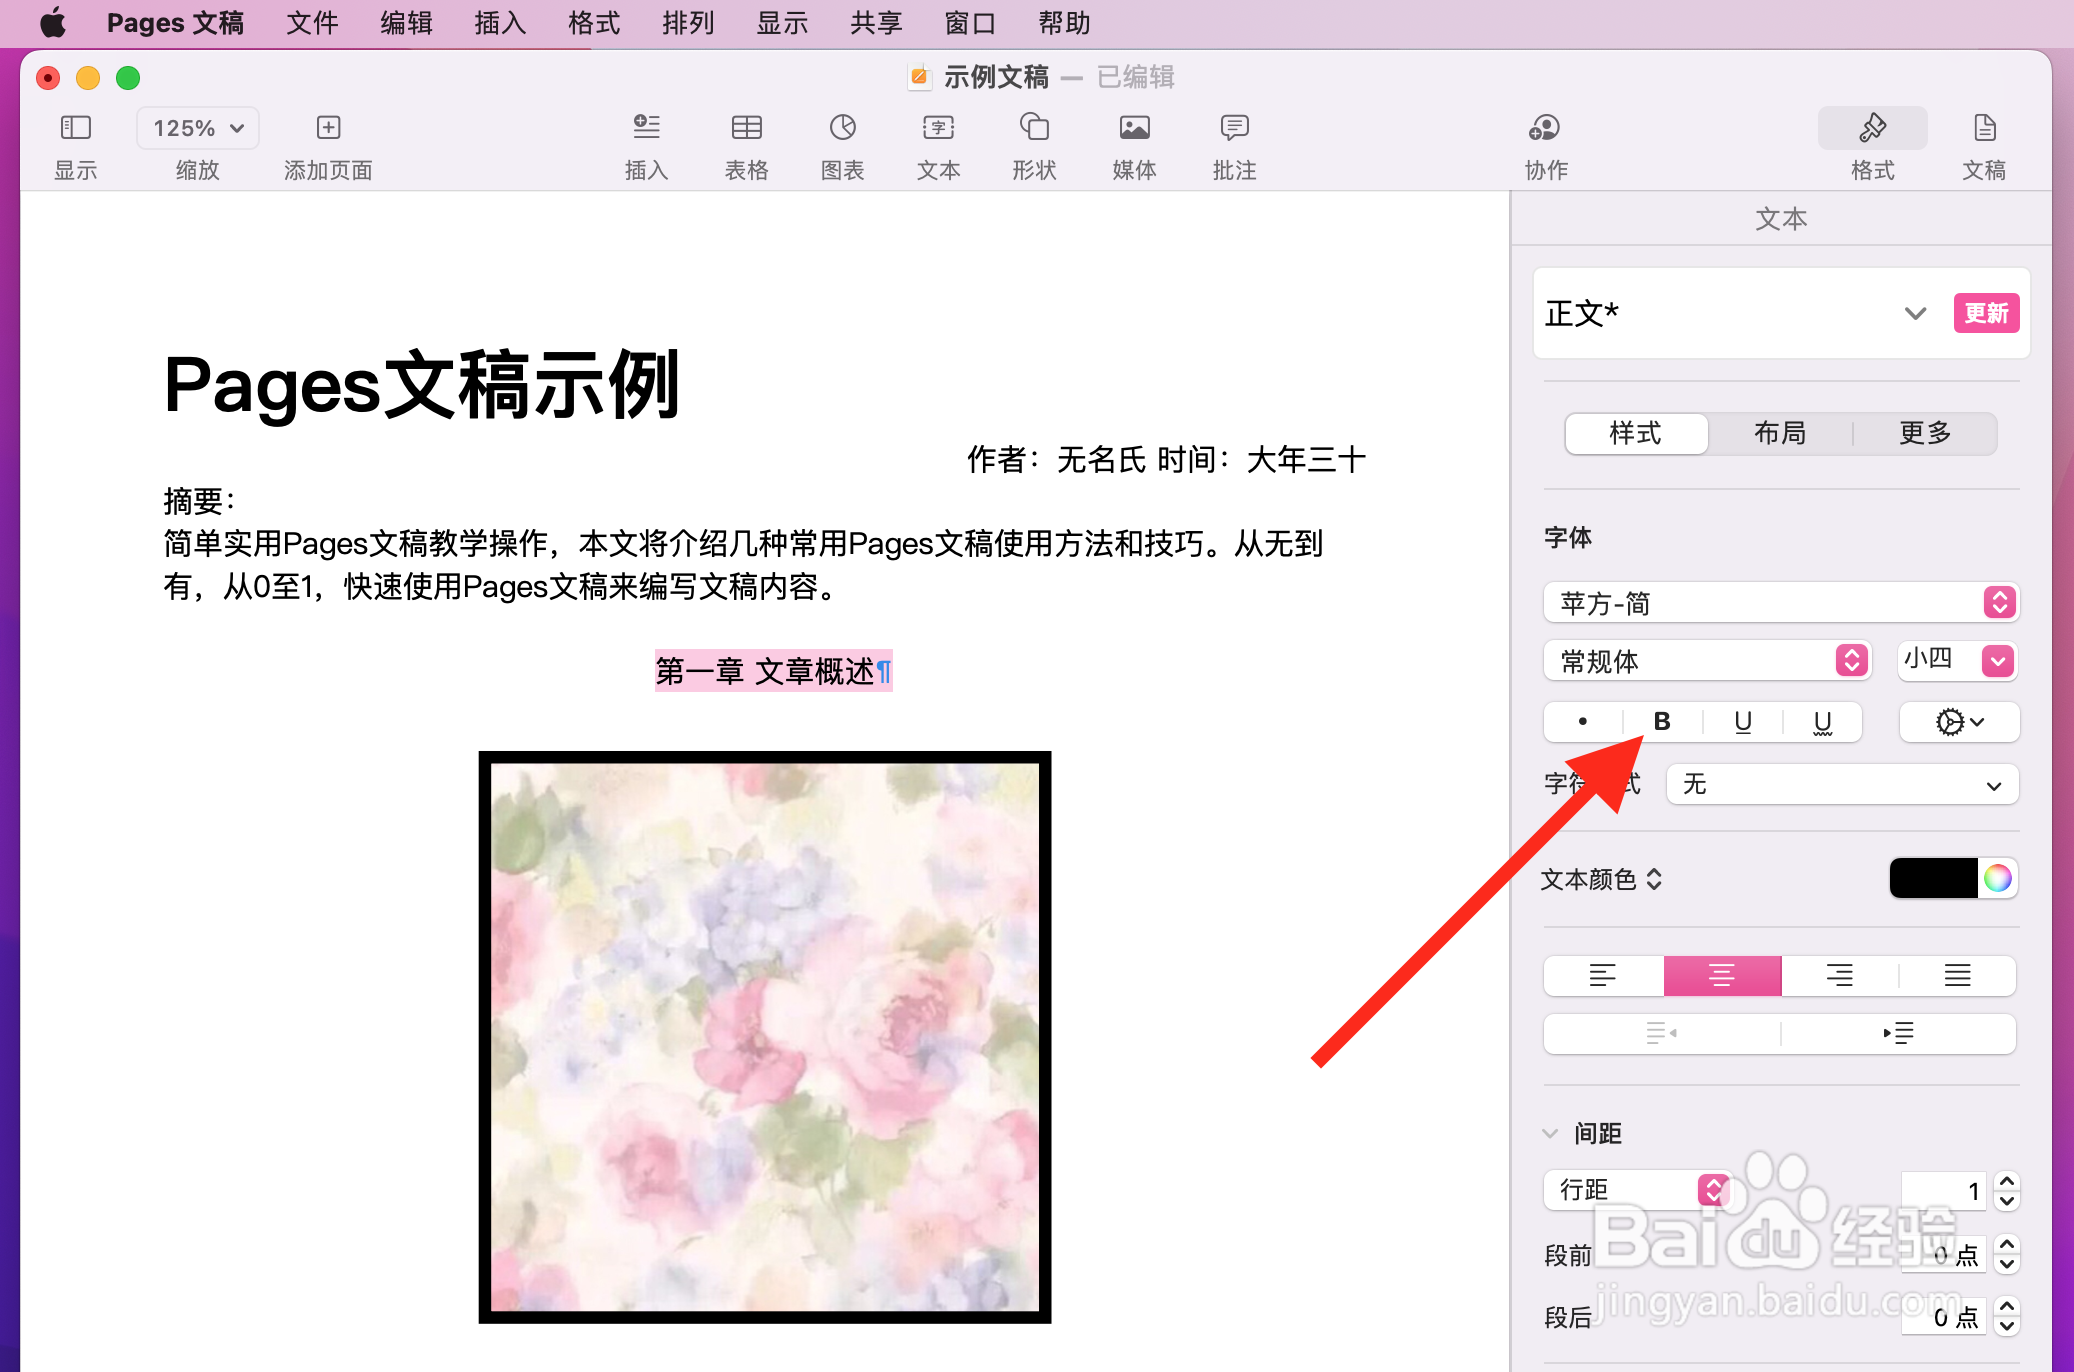The height and width of the screenshot is (1372, 2074).
Task: Decrease indent level
Action: coord(1661,1033)
